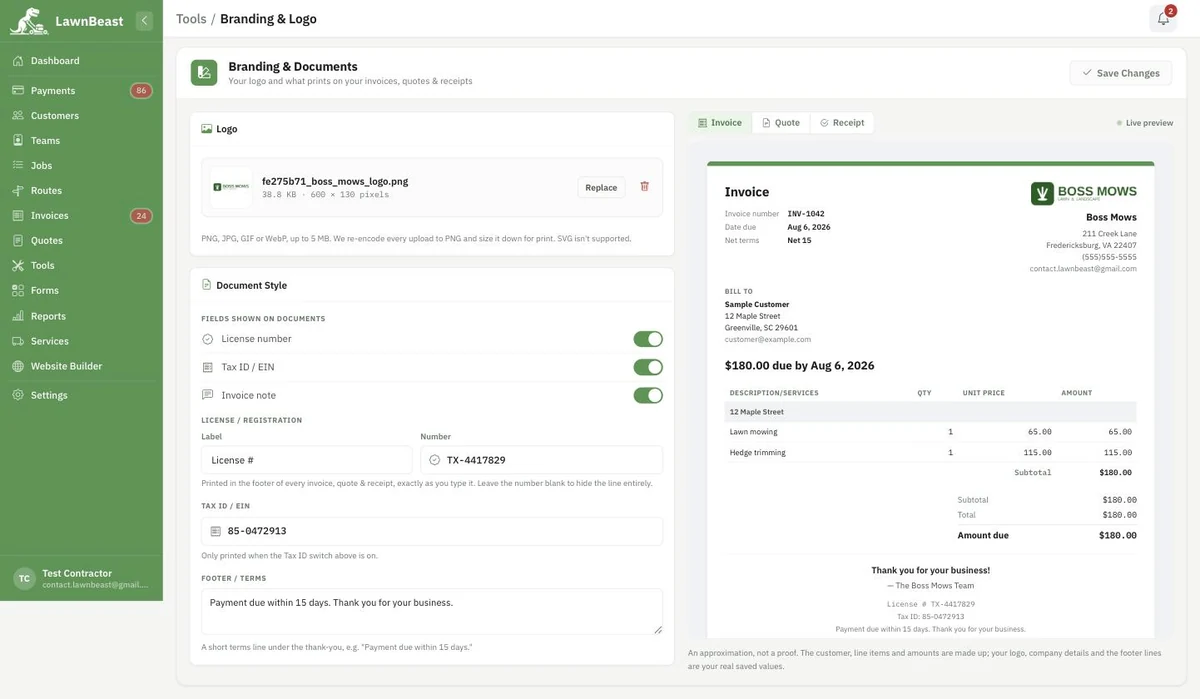The image size is (1200, 699).
Task: Click the TC avatar circle
Action: click(24, 578)
